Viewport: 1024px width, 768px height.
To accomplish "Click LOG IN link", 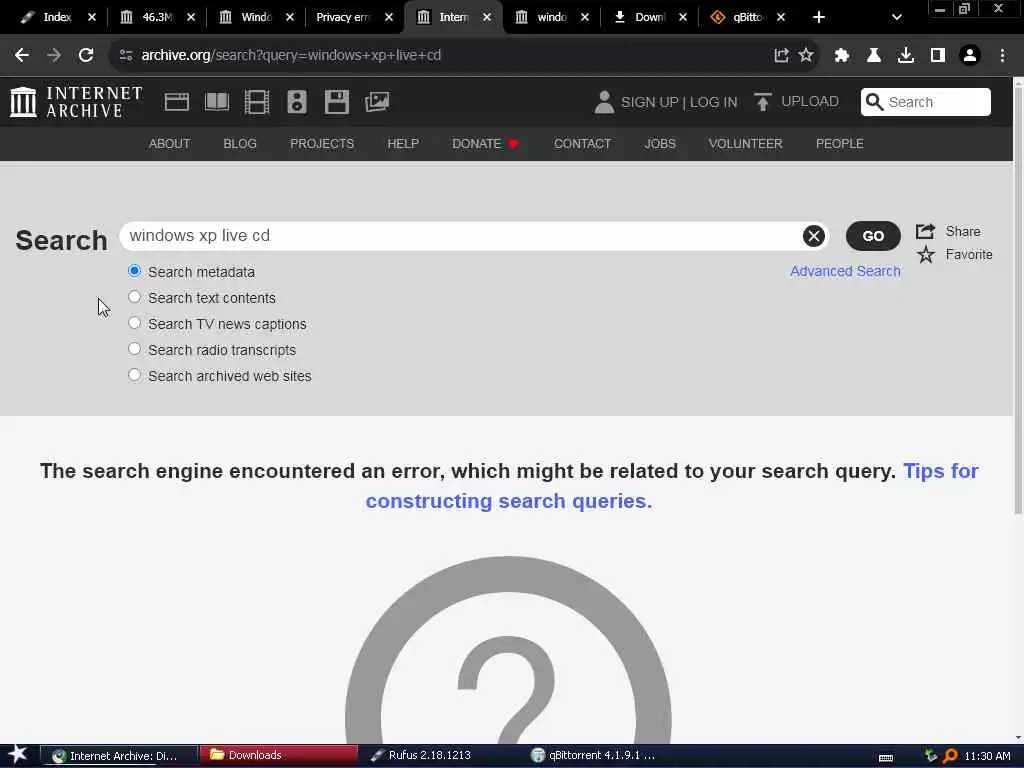I will (714, 103).
